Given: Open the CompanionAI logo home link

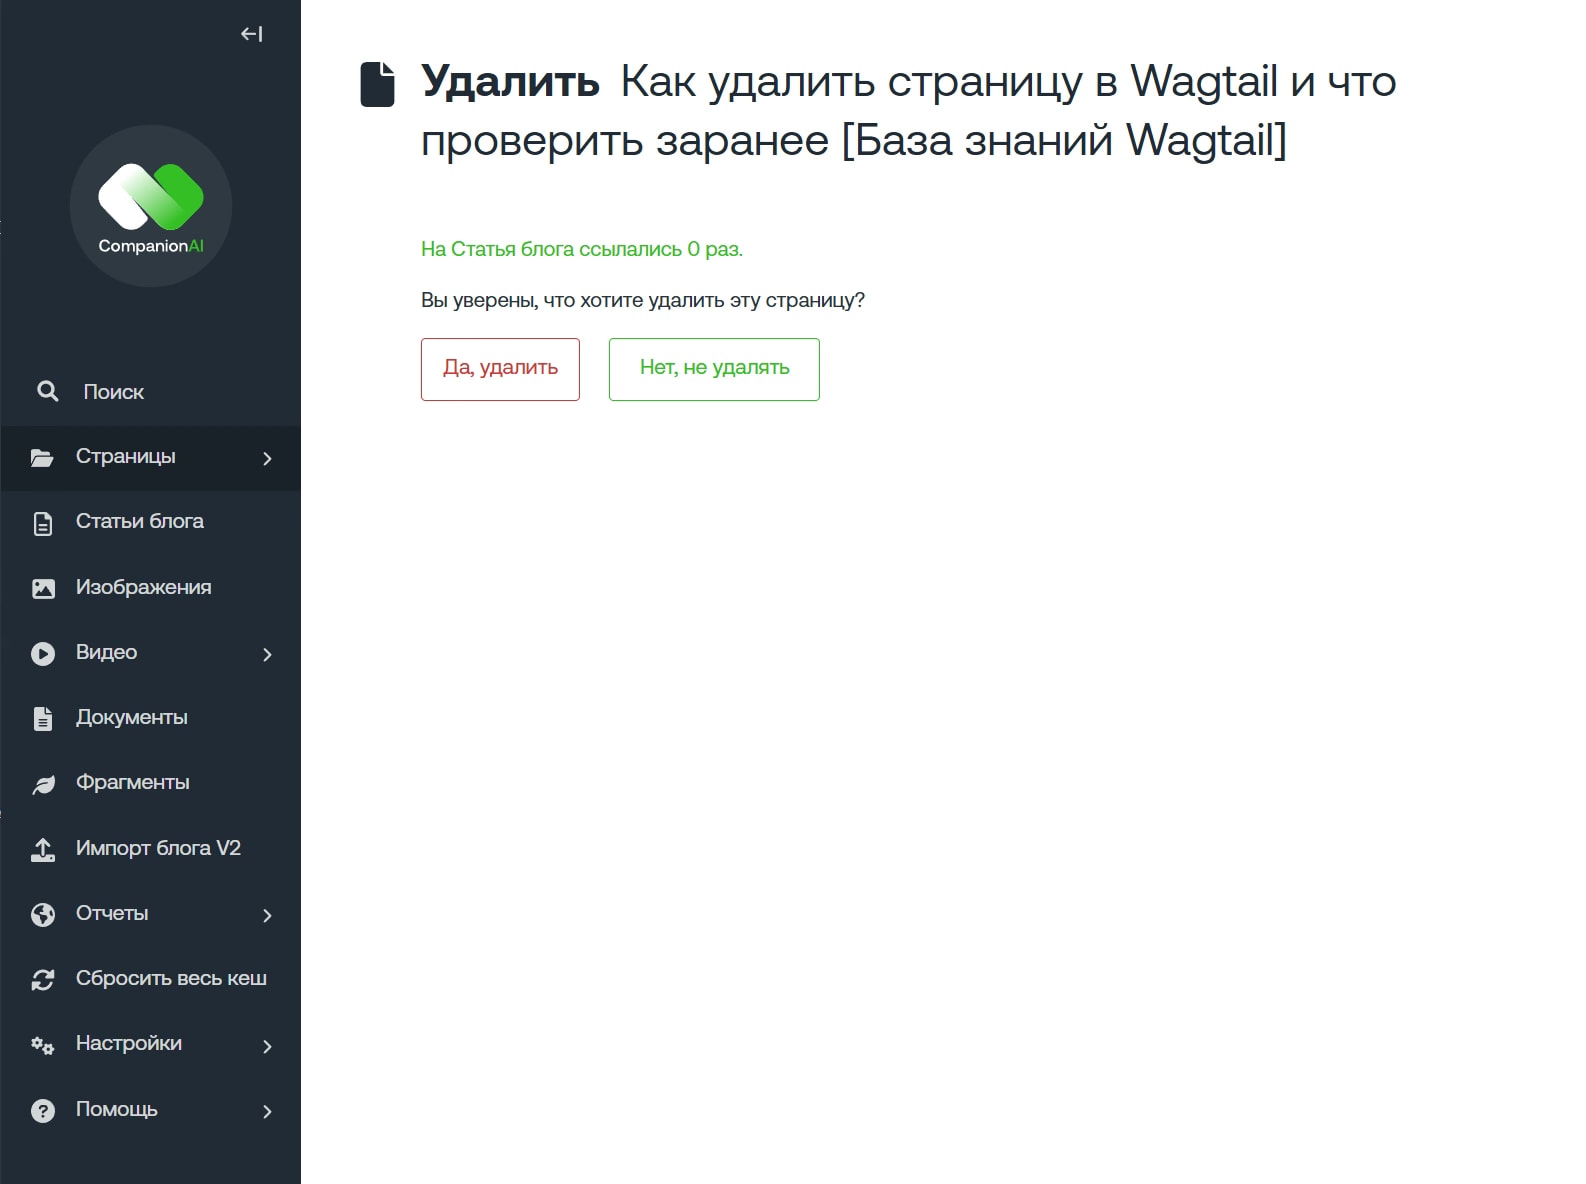Looking at the screenshot, I should click(x=151, y=206).
